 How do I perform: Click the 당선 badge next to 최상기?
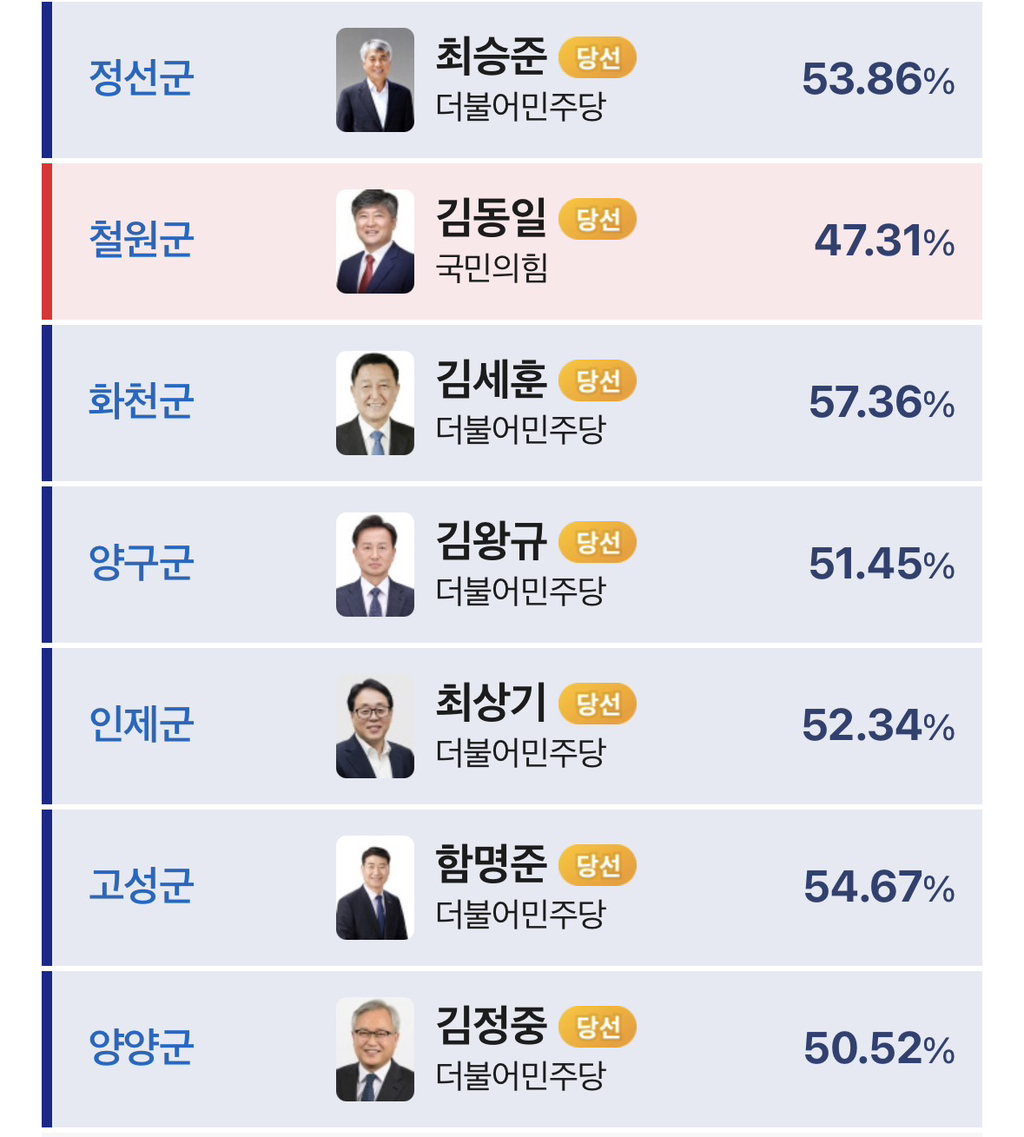[598, 704]
